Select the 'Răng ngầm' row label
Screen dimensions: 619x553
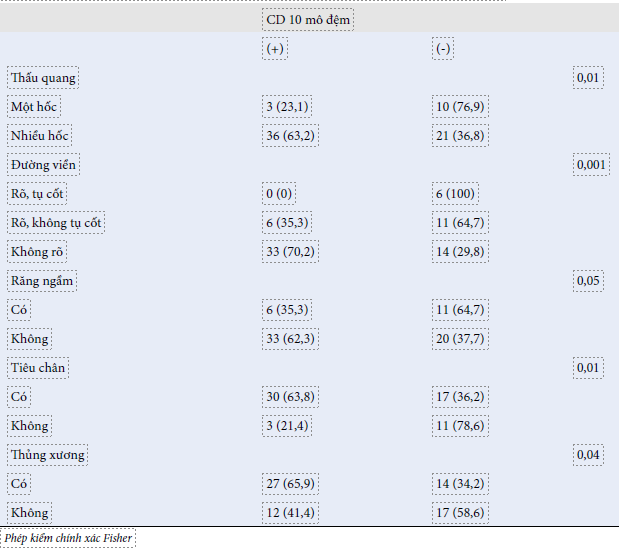click(x=42, y=281)
